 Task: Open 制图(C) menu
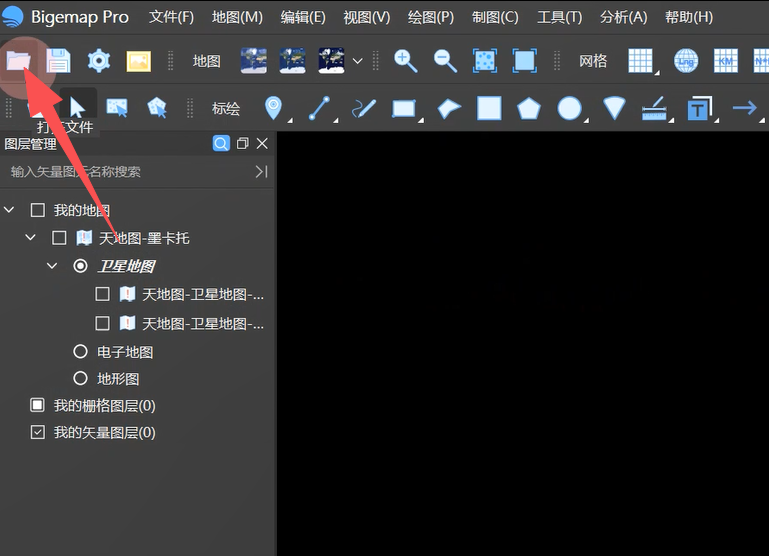pyautogui.click(x=495, y=17)
